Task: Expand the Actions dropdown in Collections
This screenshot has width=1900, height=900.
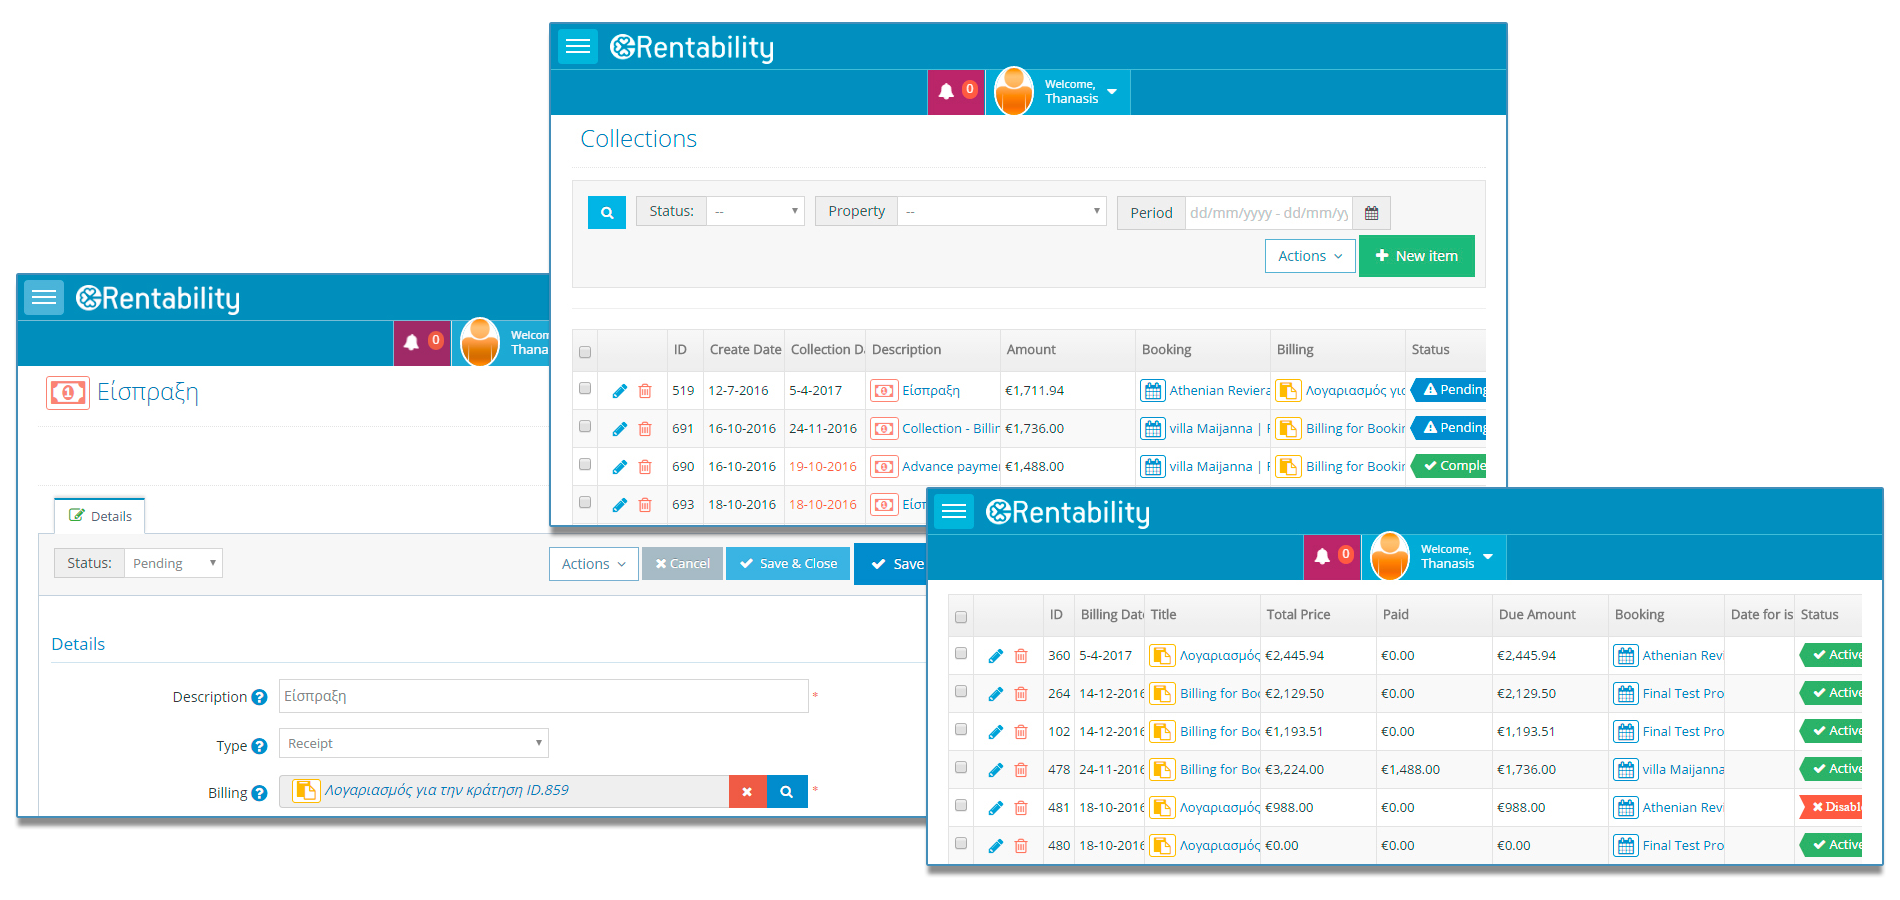Action: (x=1310, y=256)
